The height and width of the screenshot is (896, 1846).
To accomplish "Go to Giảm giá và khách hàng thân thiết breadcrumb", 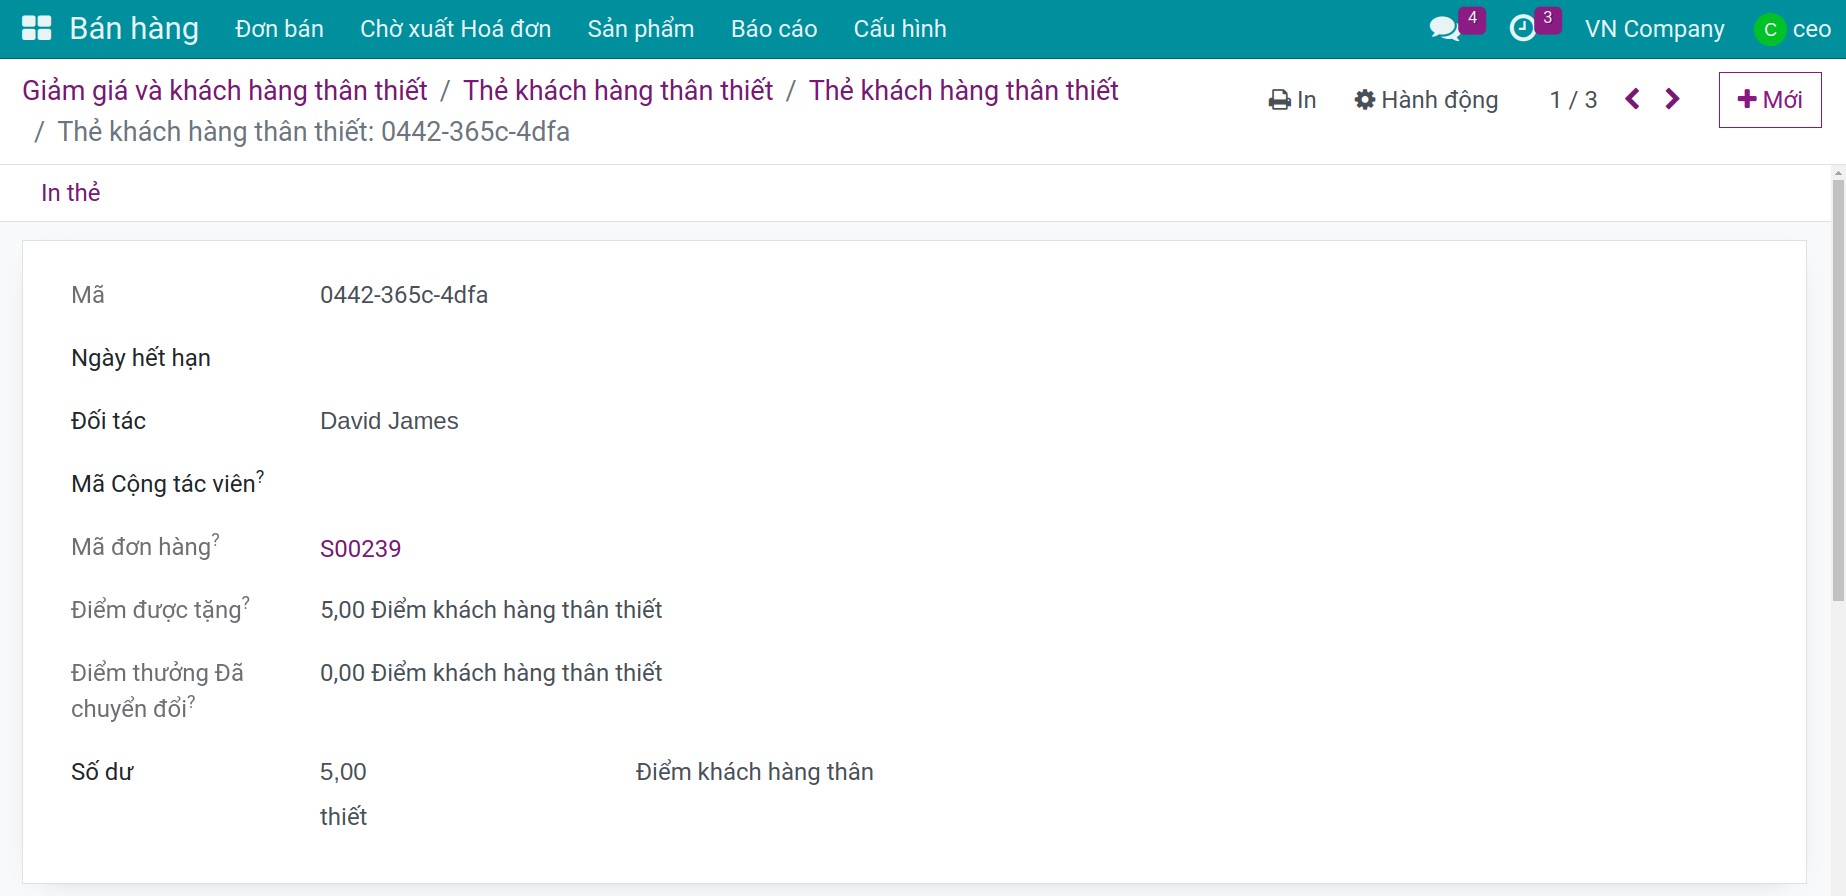I will pos(225,91).
